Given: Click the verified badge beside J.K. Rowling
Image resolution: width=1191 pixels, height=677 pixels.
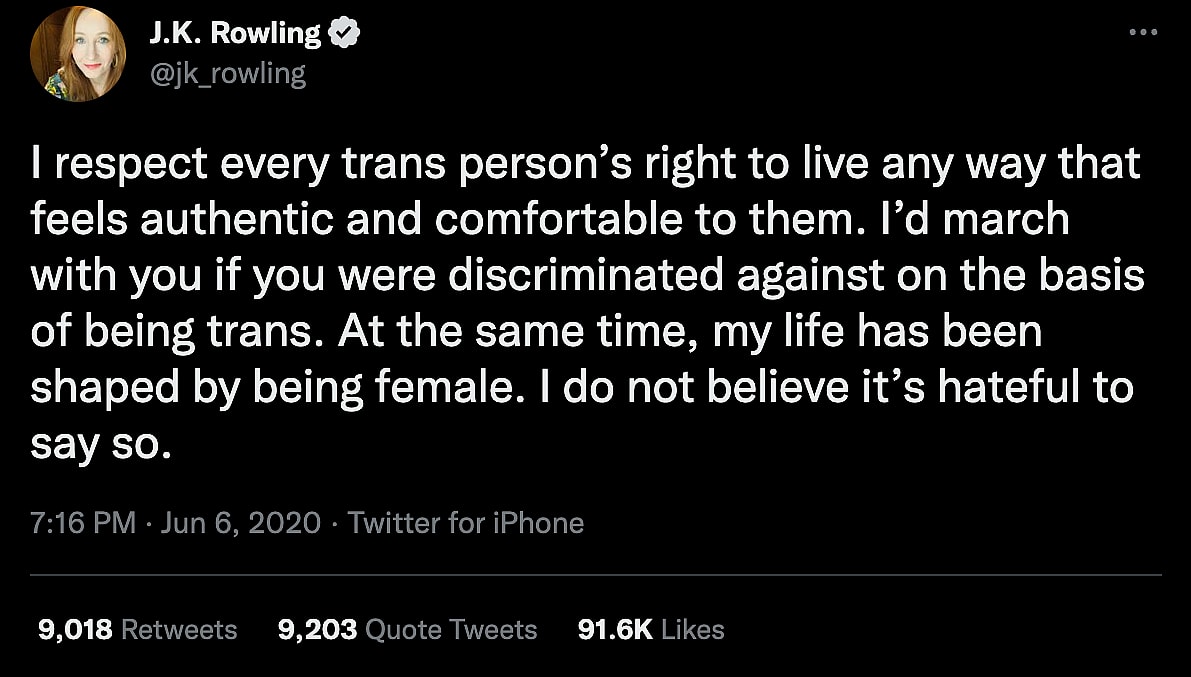Looking at the screenshot, I should coord(345,34).
